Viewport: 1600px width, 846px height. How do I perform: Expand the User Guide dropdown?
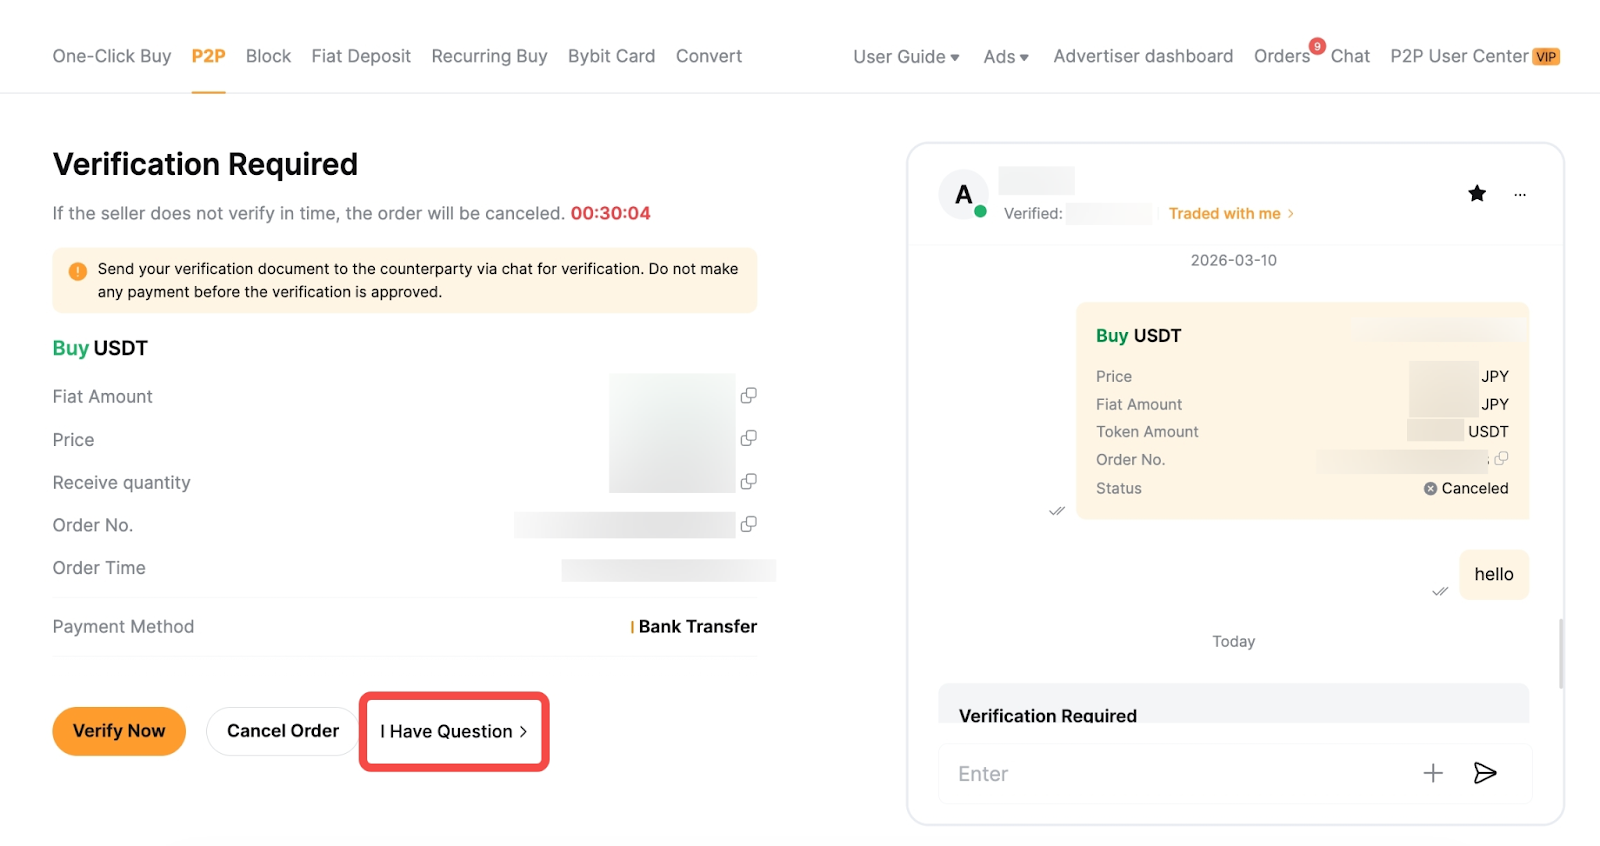tap(906, 57)
